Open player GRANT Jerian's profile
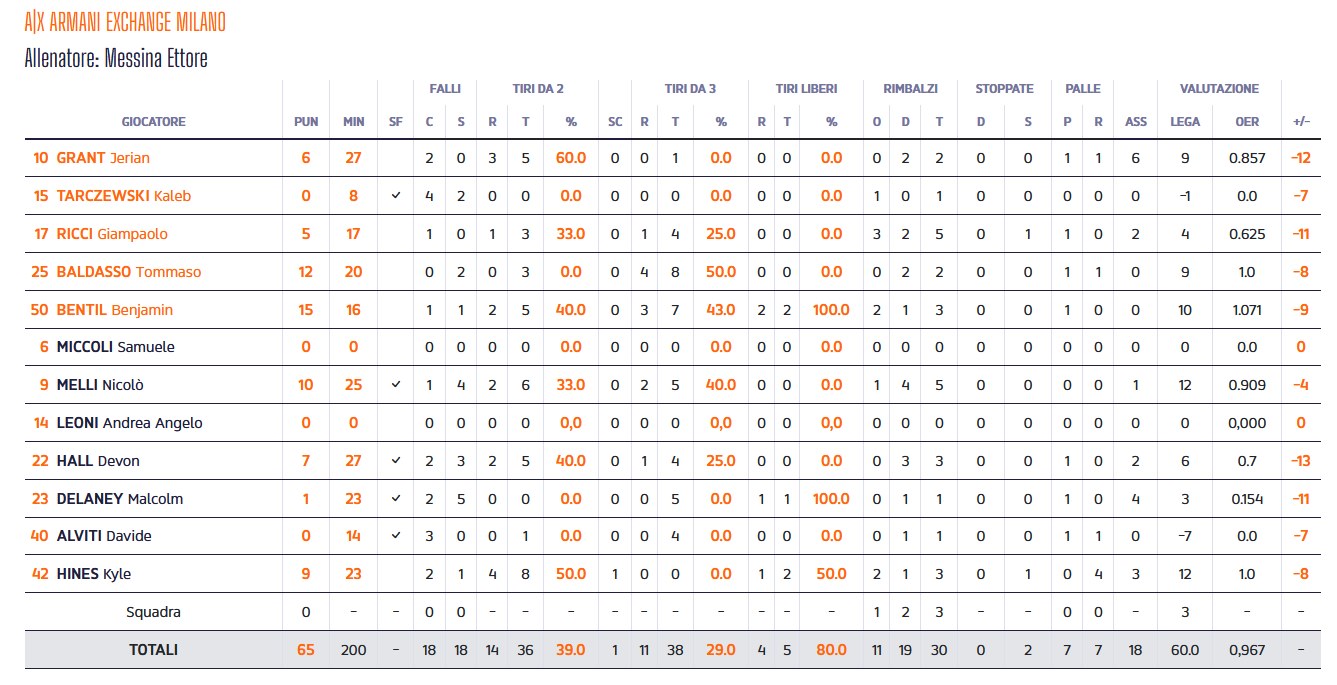This screenshot has height=685, width=1337. (x=102, y=158)
